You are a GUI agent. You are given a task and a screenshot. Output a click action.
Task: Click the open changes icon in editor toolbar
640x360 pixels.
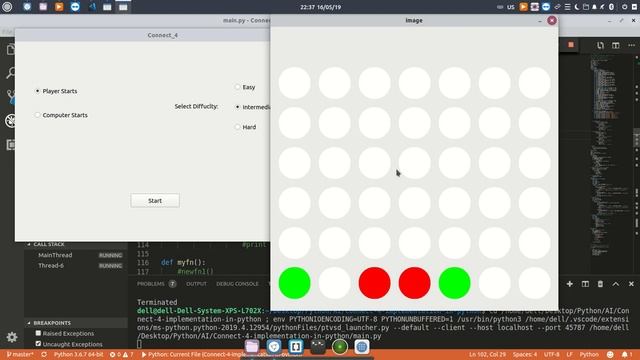coord(600,45)
